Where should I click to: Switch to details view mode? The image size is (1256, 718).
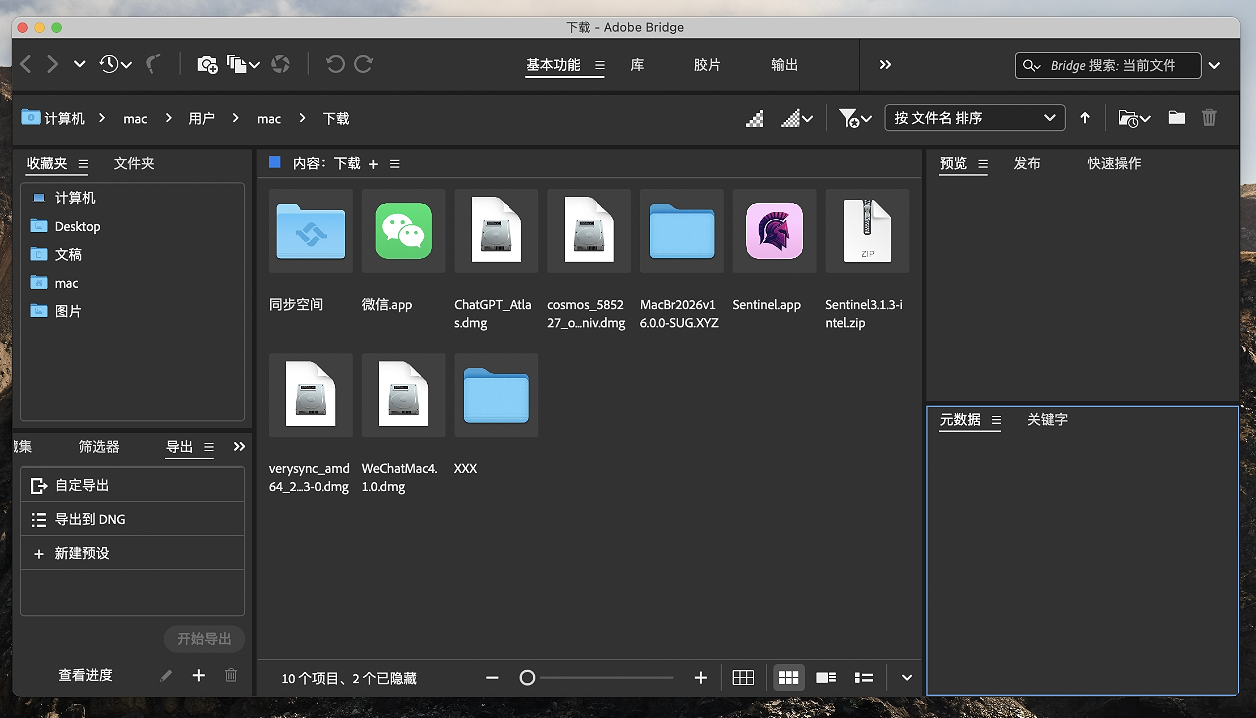click(826, 678)
